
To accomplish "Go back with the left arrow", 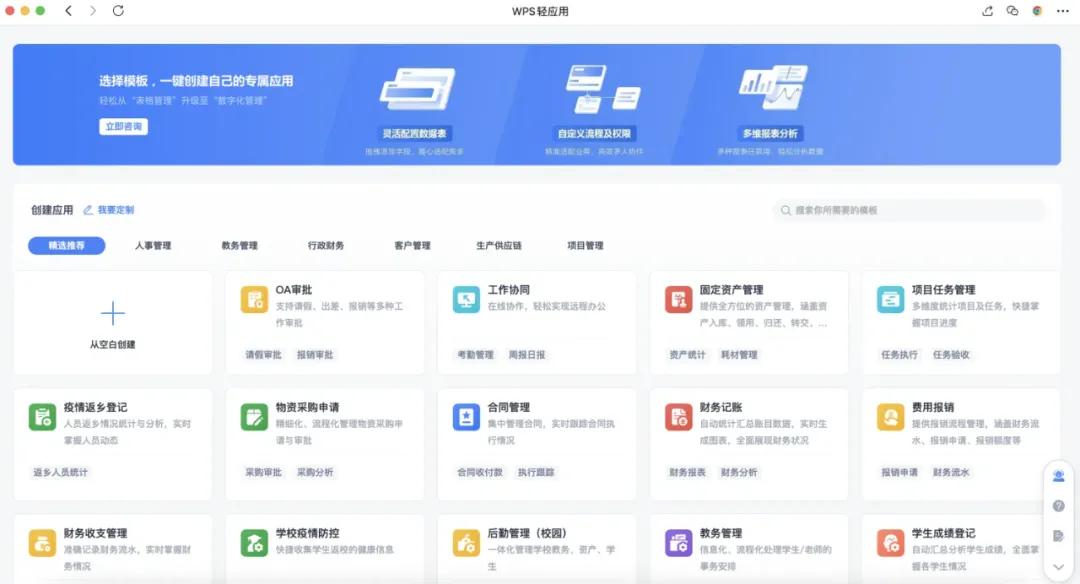I will coord(68,10).
